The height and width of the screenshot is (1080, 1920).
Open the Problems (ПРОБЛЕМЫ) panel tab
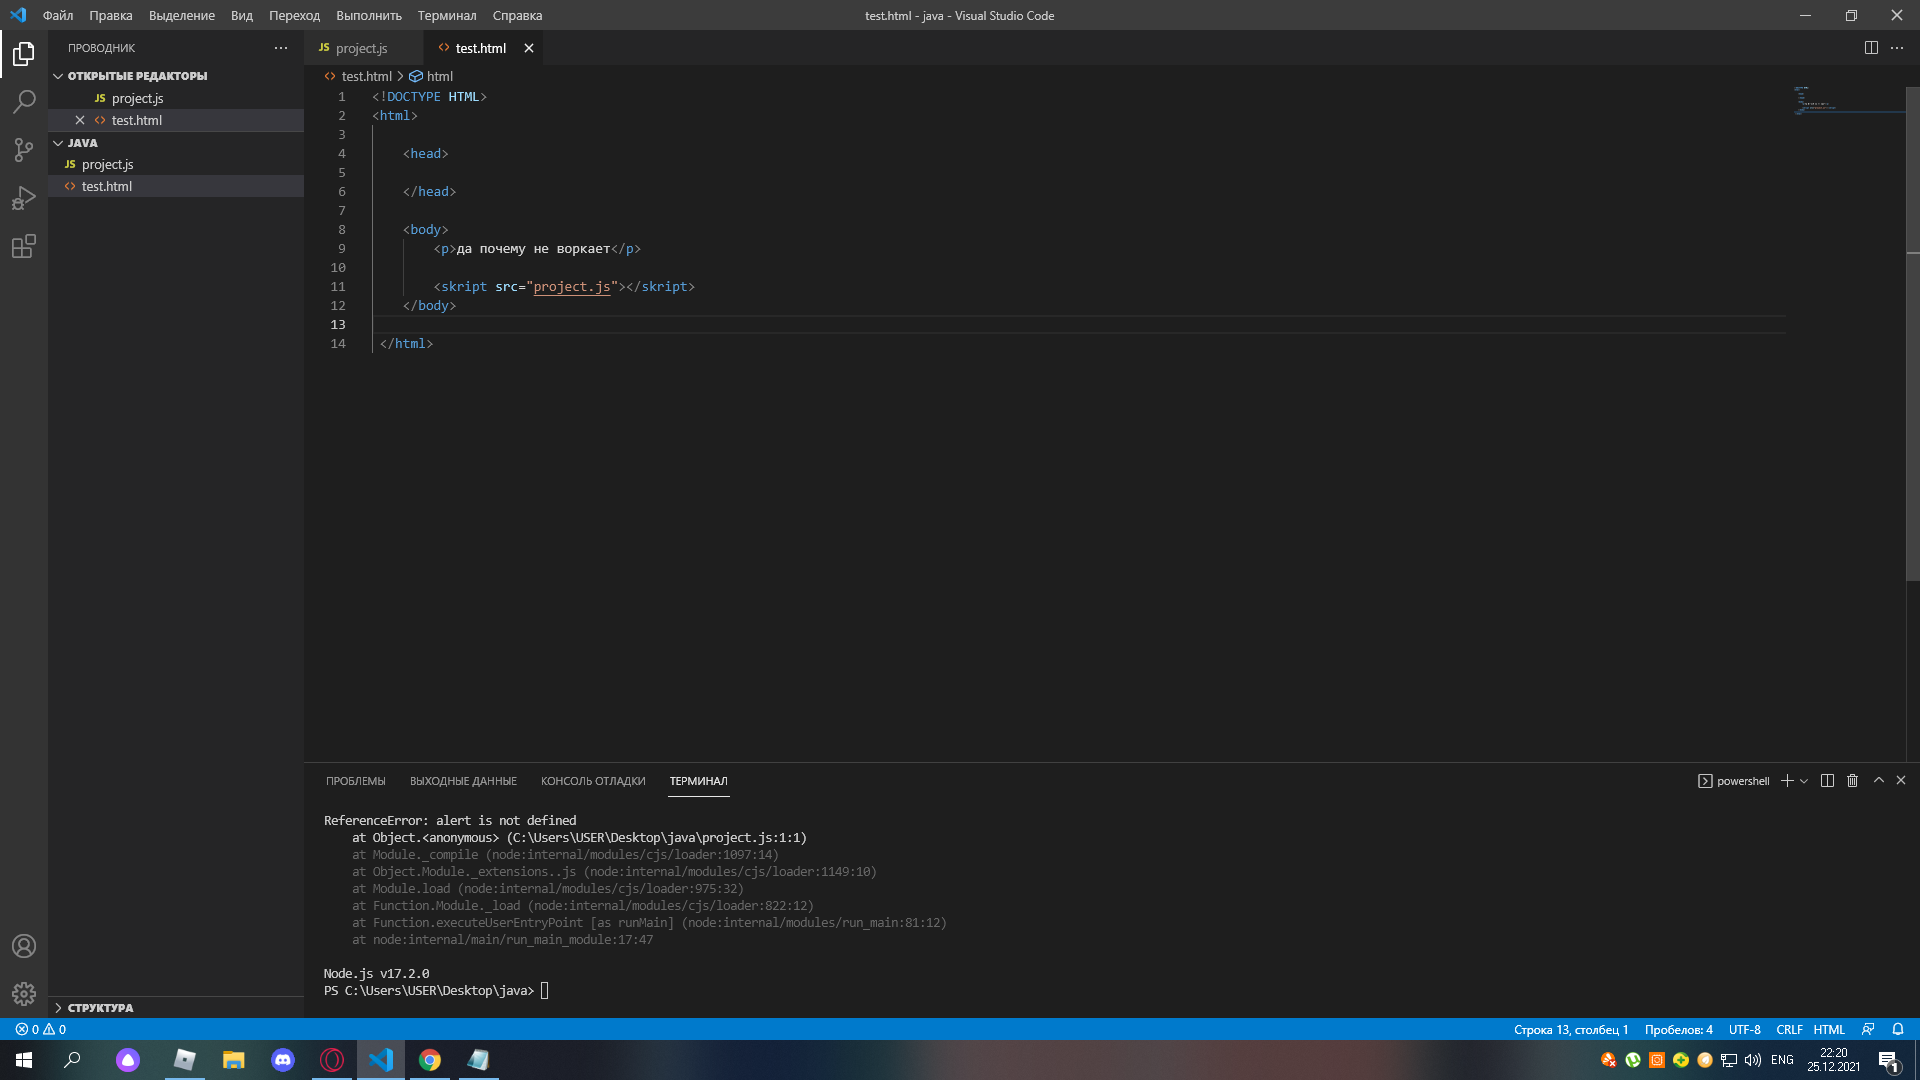pos(356,781)
